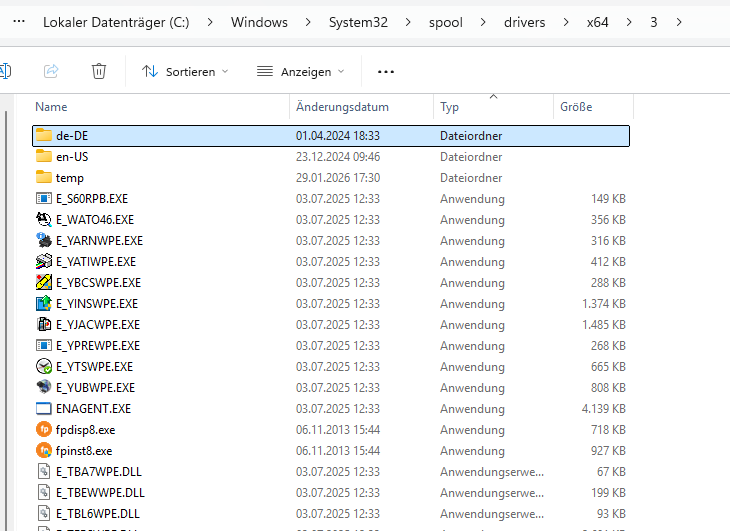This screenshot has width=730, height=531.
Task: Navigate to spool breadcrumb
Action: coord(446,22)
